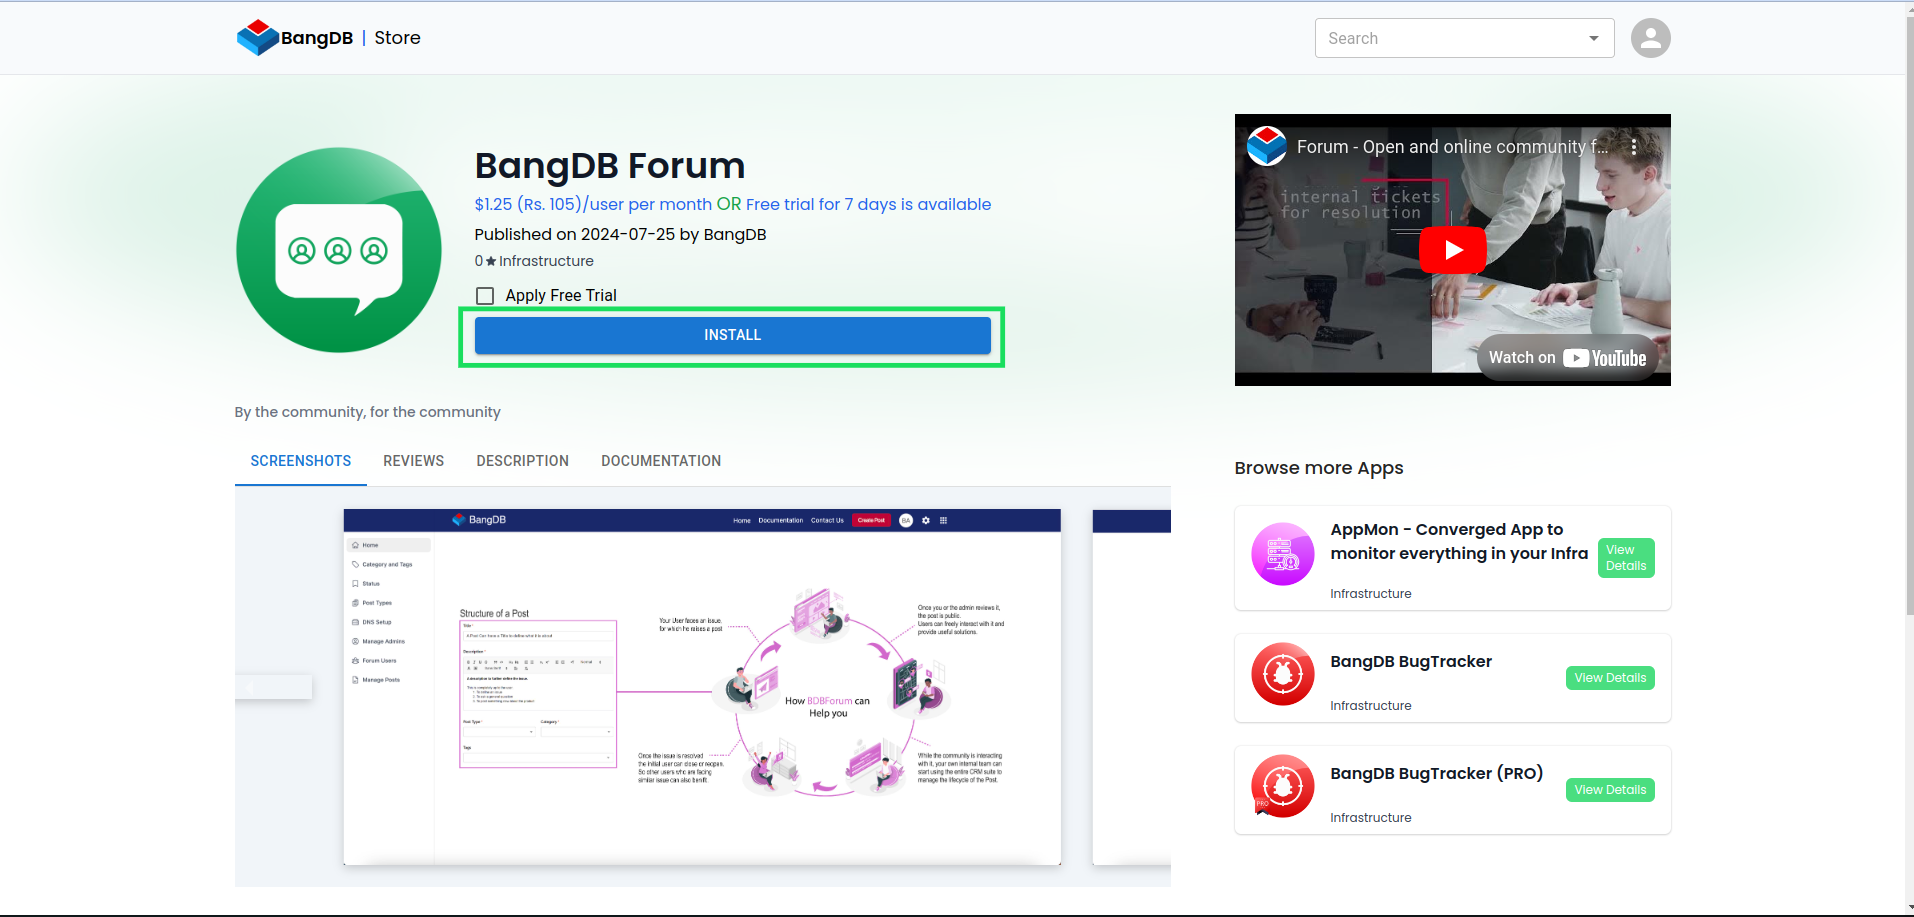This screenshot has width=1914, height=917.
Task: Click the second partially visible screenshot
Action: 1131,687
